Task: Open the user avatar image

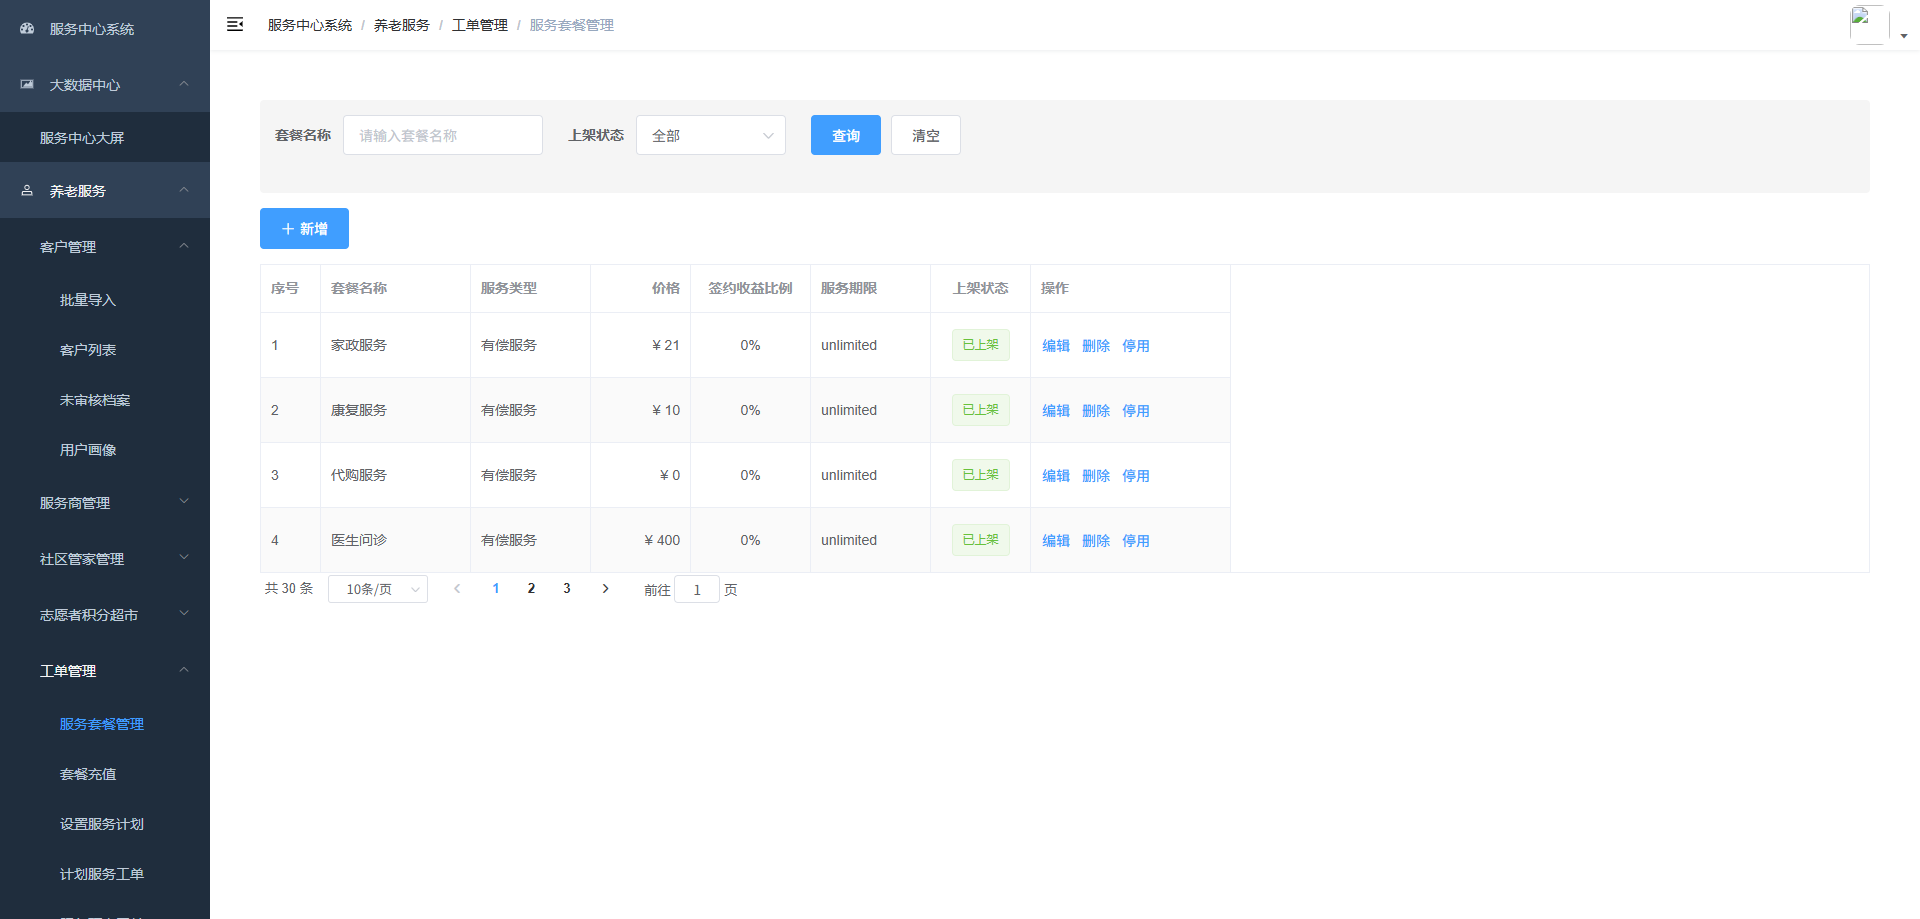Action: pos(1869,24)
